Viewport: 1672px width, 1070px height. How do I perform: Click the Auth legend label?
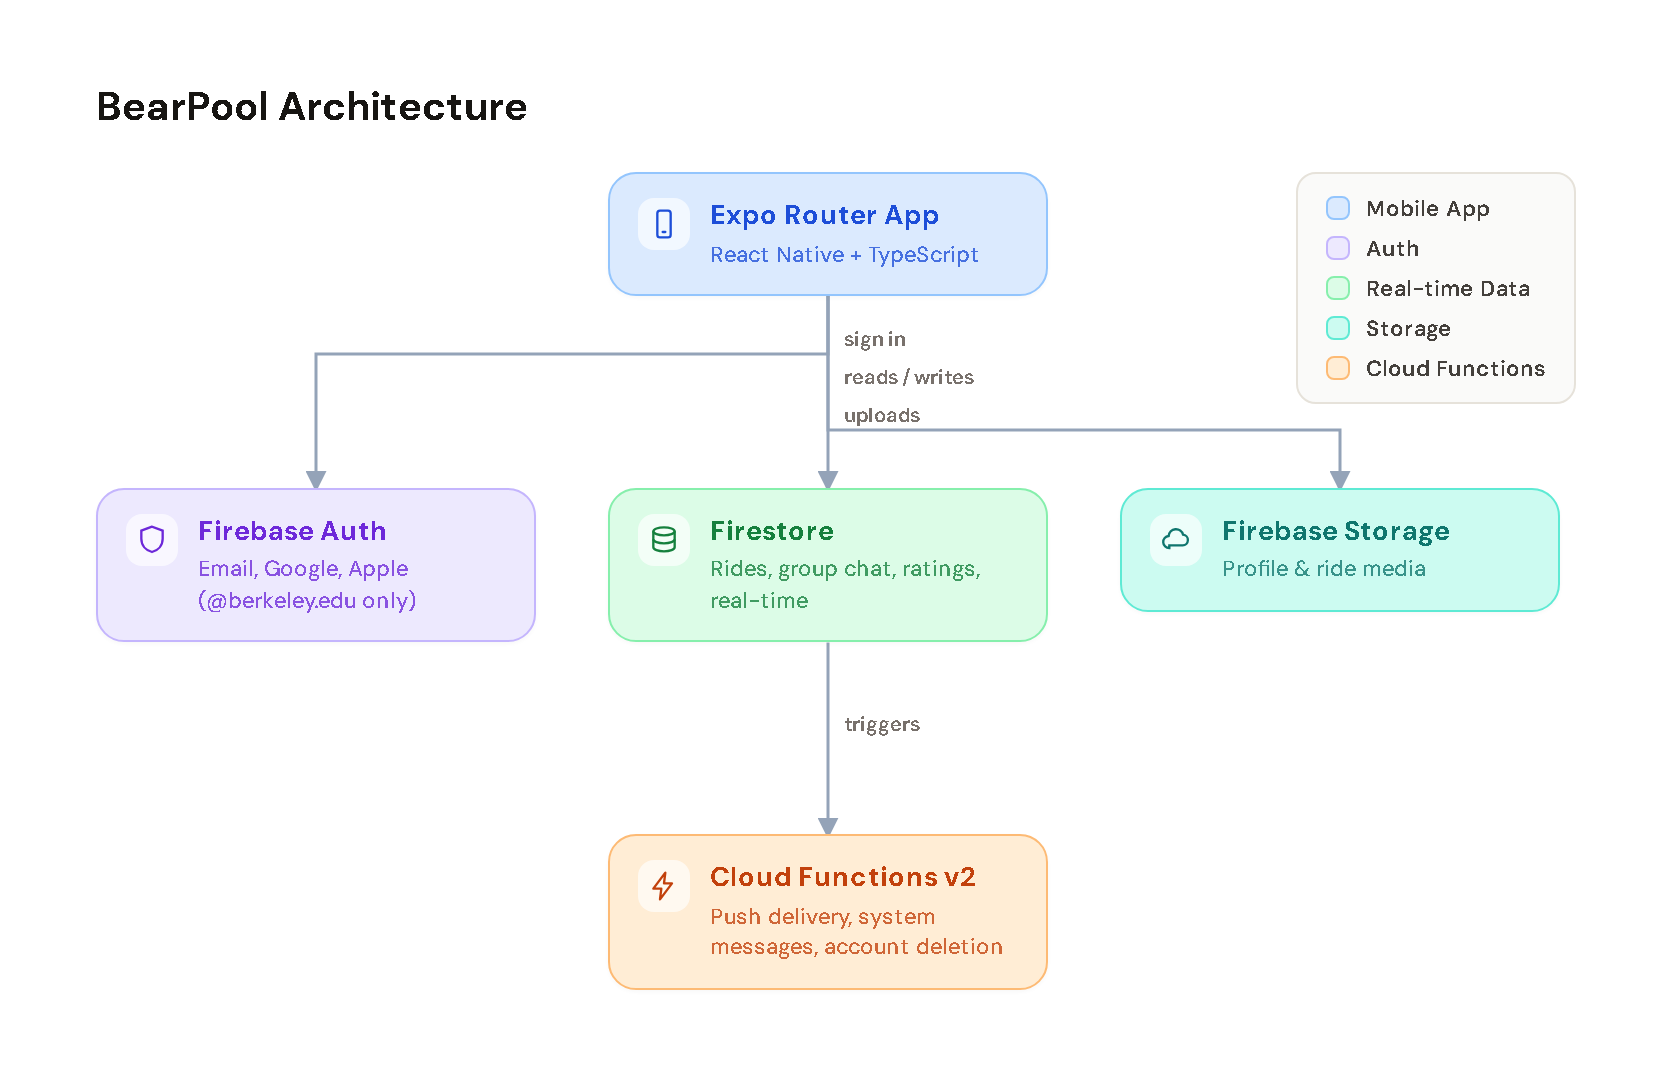point(1393,248)
